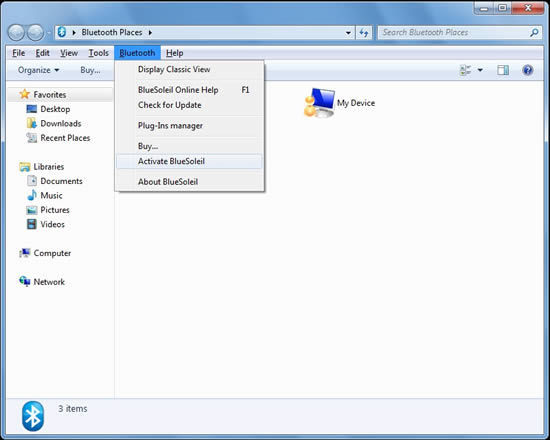This screenshot has width=550, height=440.
Task: Click the Favorites star icon
Action: (25, 94)
